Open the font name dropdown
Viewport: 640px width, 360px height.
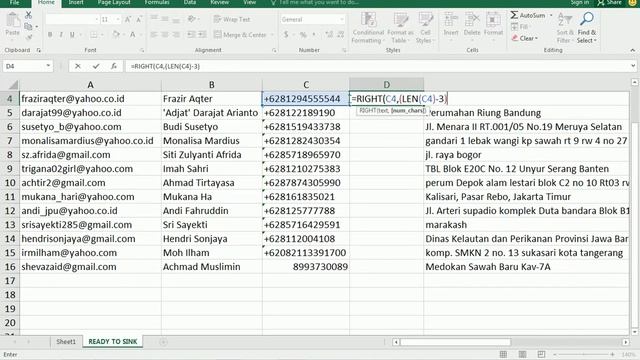pyautogui.click(x=97, y=19)
